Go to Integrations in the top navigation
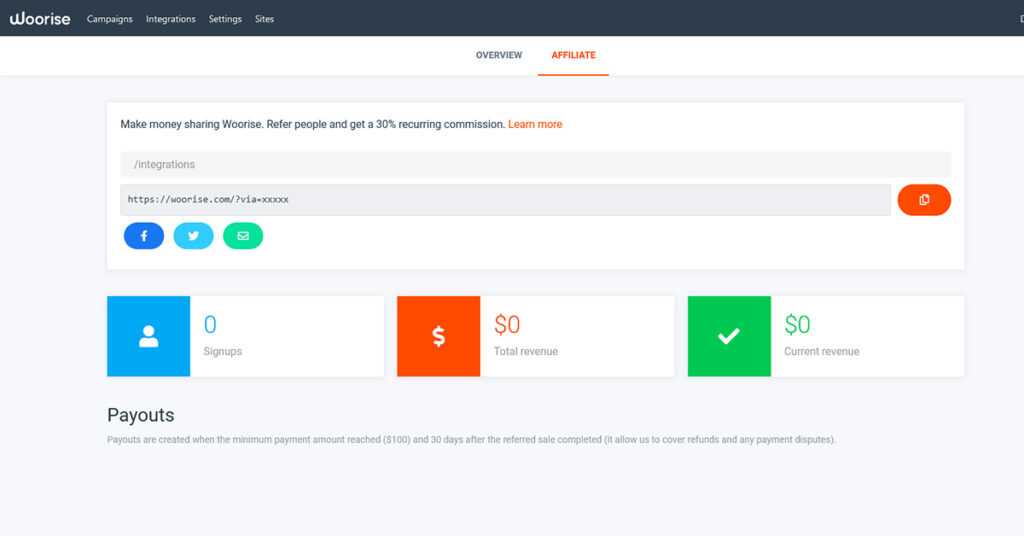Screen dimensions: 1024x536 coord(171,19)
